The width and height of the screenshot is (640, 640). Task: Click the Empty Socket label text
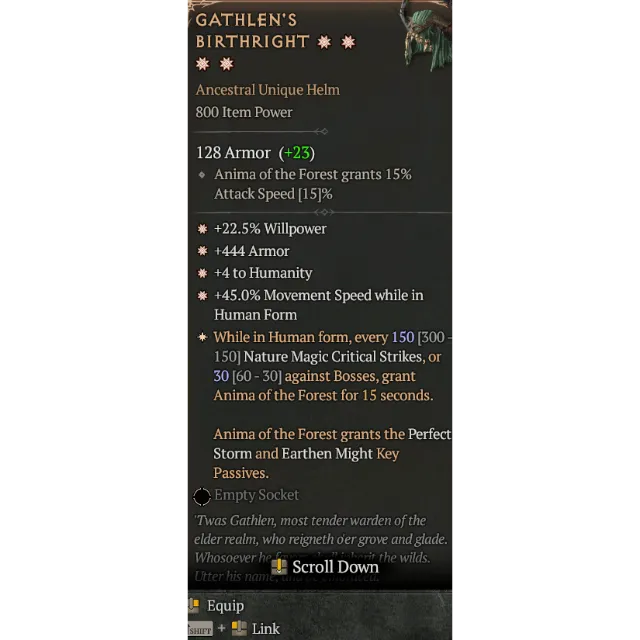point(256,495)
